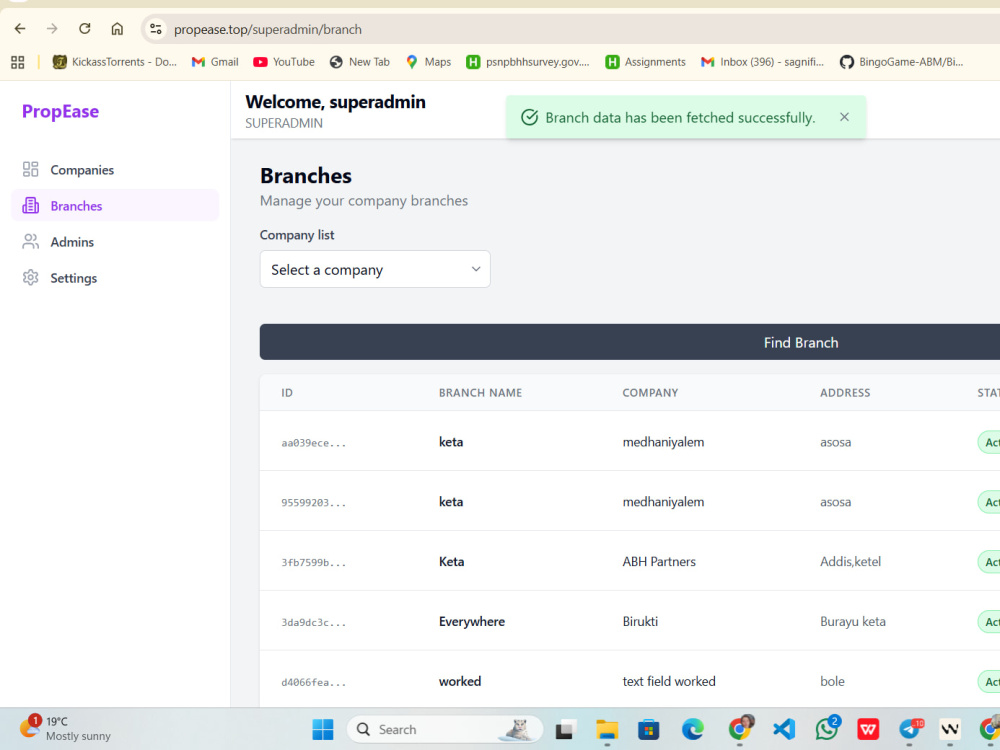Open Admins in the sidebar
The width and height of the screenshot is (1000, 750).
click(115, 242)
